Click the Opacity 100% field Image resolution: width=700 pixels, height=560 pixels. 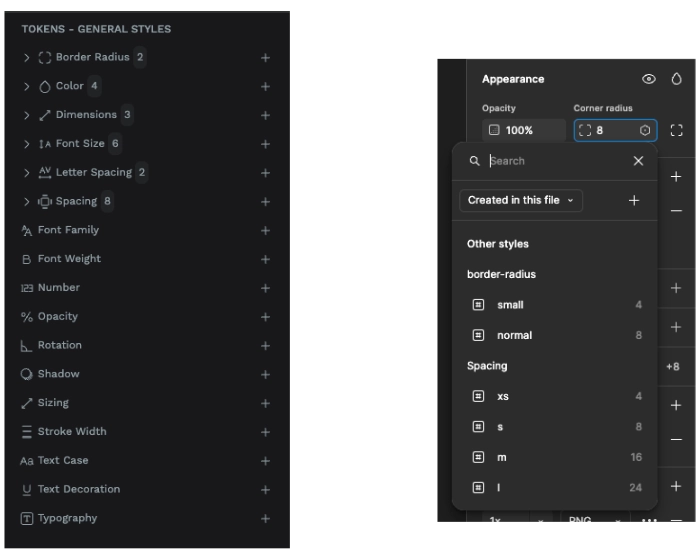524,130
